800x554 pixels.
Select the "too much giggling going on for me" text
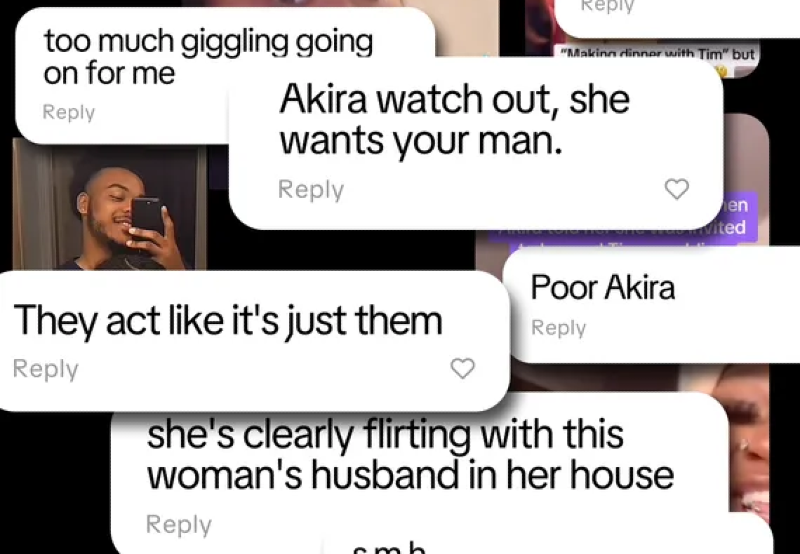coord(208,57)
